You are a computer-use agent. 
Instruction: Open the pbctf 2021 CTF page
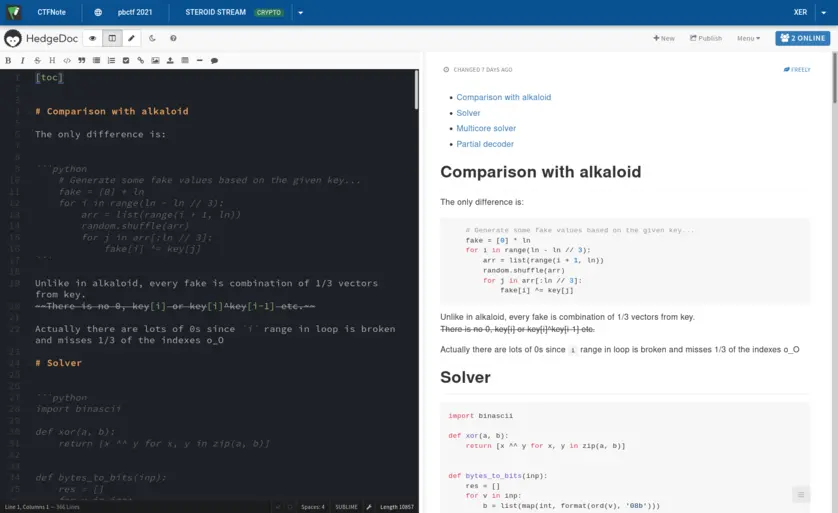pyautogui.click(x=135, y=12)
